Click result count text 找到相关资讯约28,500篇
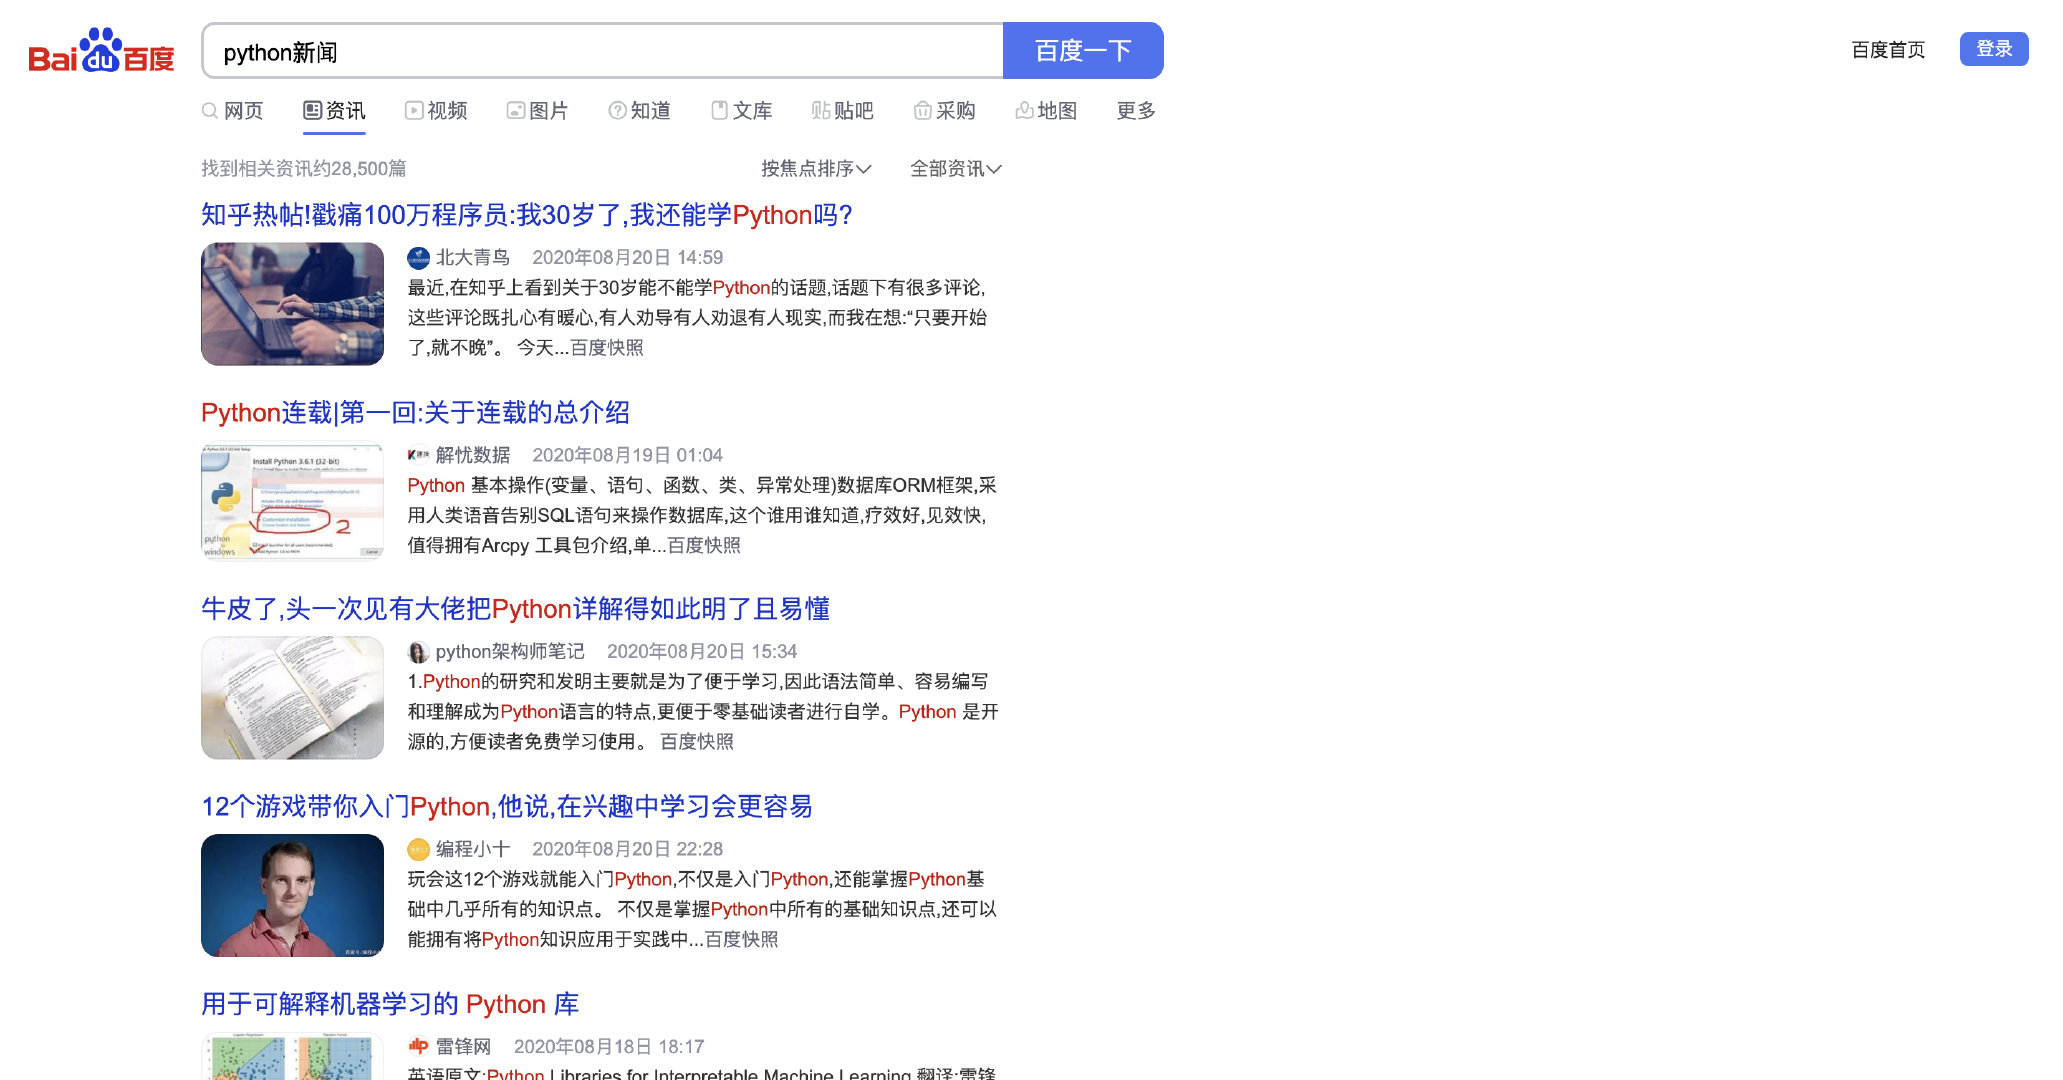Image resolution: width=2063 pixels, height=1080 pixels. point(304,169)
